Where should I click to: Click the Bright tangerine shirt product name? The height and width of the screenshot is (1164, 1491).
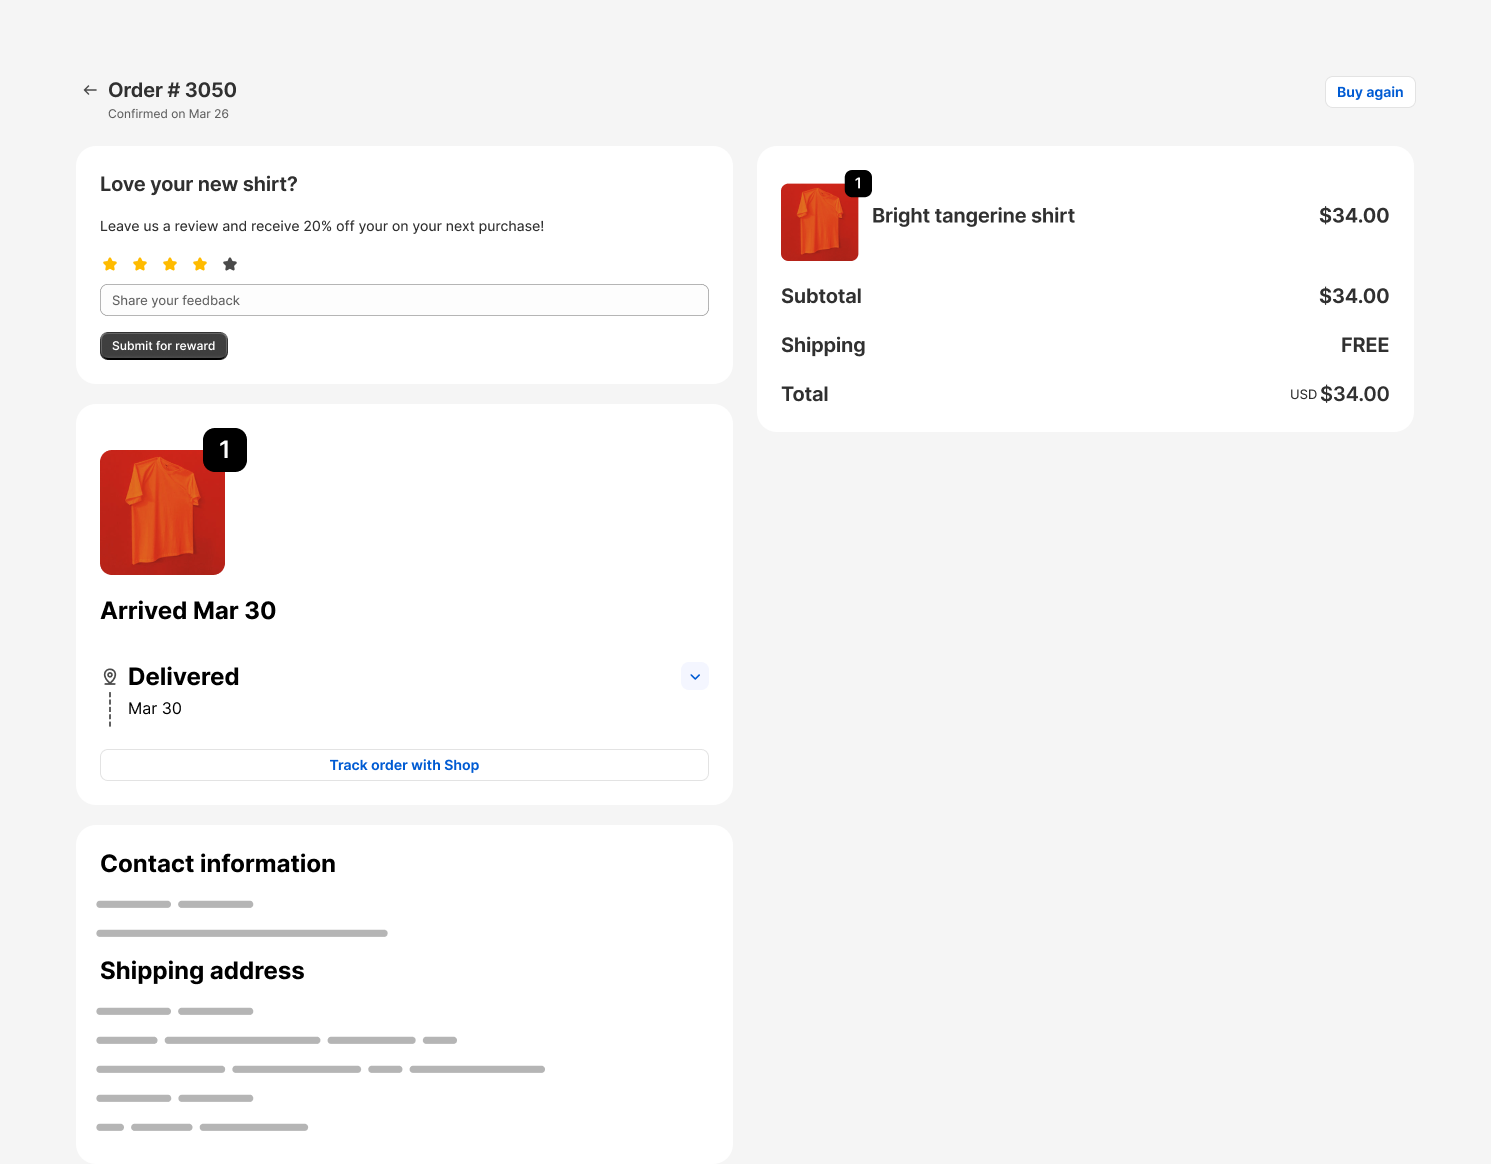coord(973,216)
